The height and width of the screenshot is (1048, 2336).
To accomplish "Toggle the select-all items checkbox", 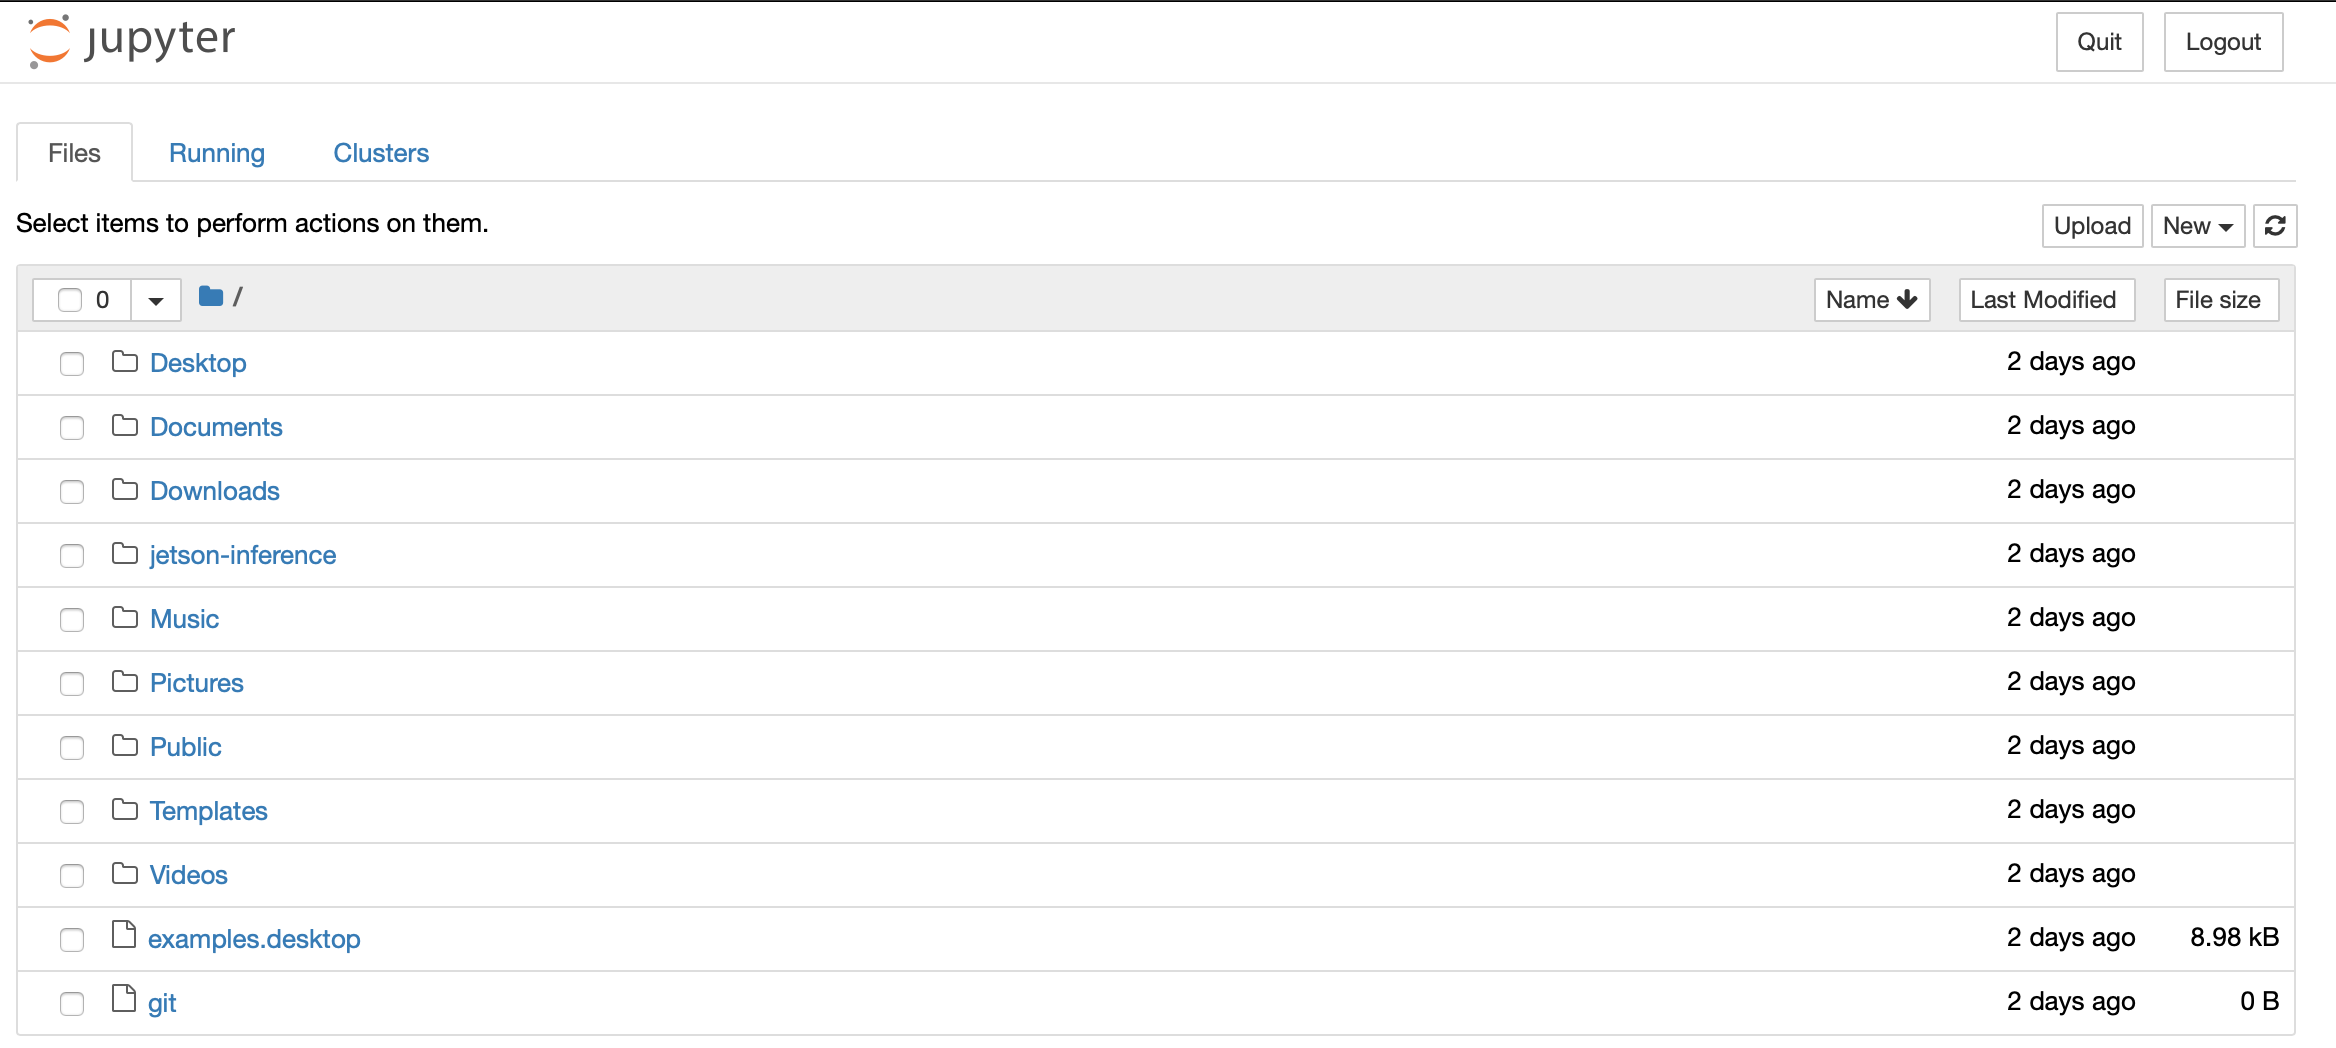I will click(x=70, y=300).
